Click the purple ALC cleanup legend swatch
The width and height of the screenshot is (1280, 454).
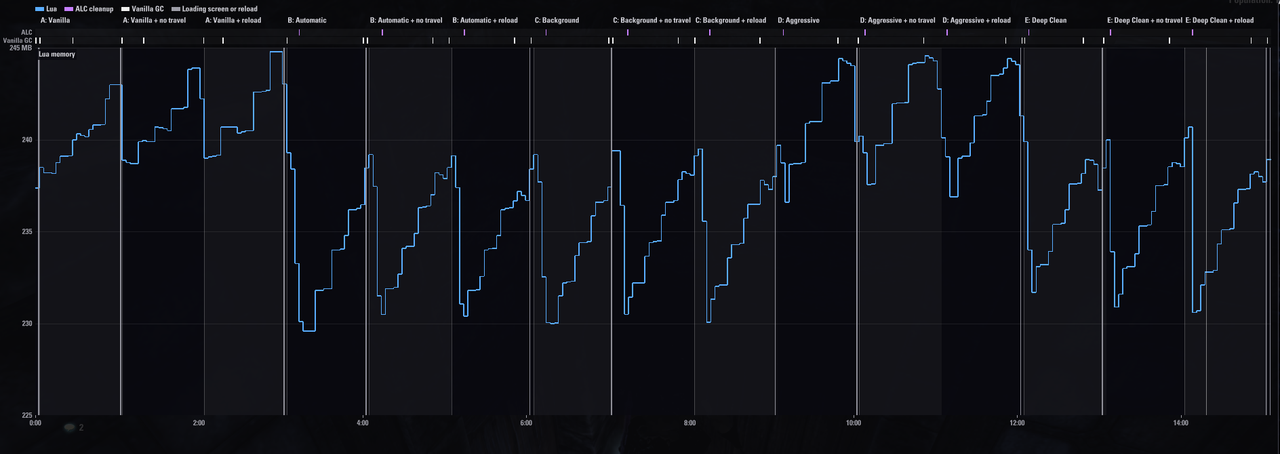(69, 8)
